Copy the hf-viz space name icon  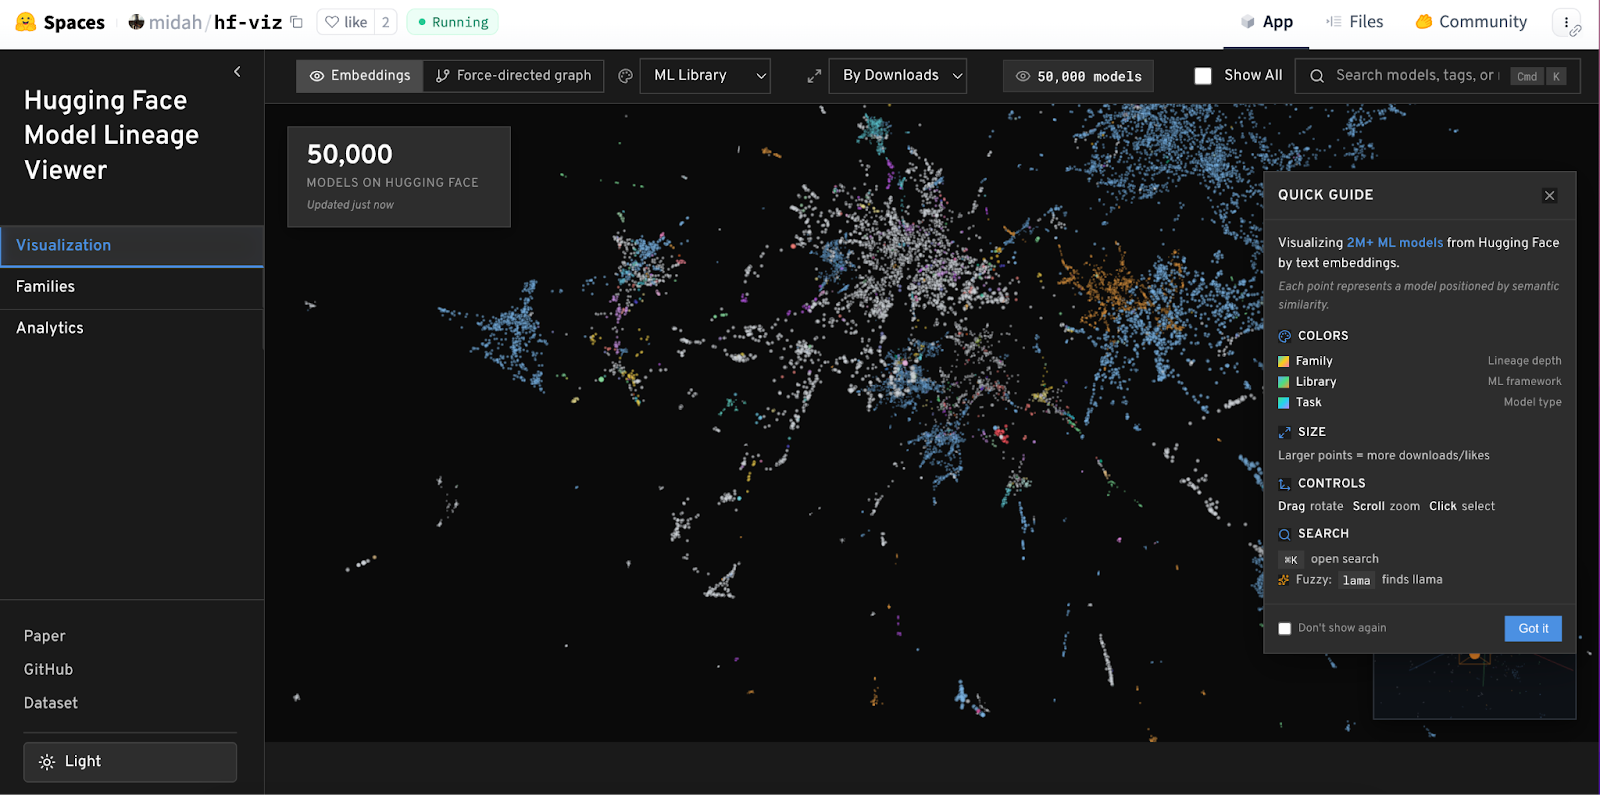tap(296, 22)
